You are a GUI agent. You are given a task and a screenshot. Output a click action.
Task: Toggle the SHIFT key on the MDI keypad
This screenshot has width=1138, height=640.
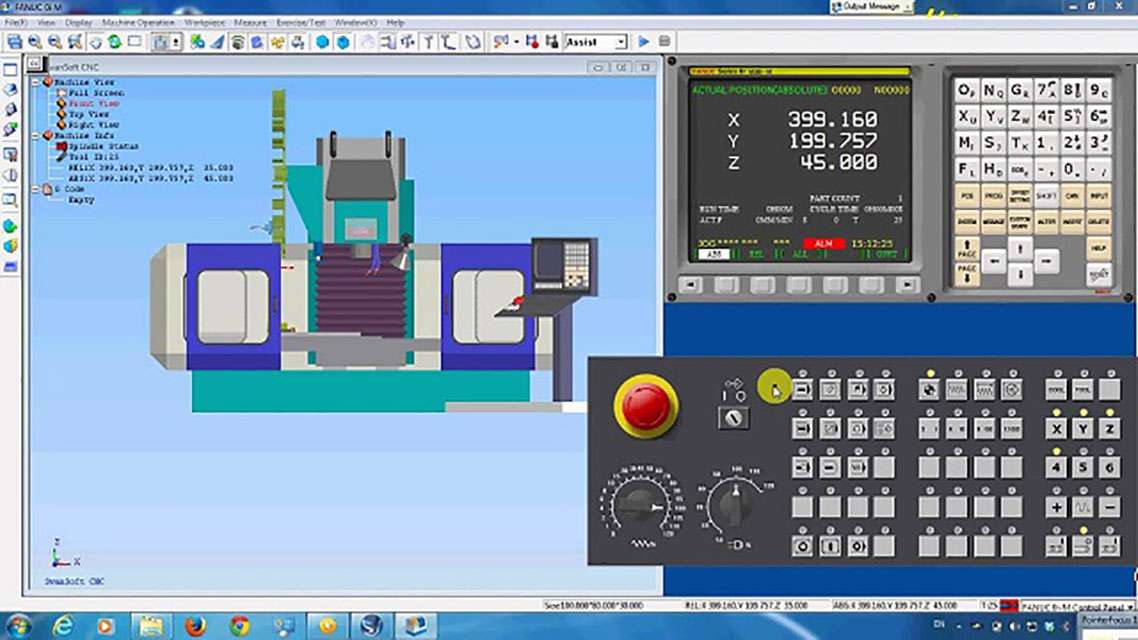(1046, 196)
